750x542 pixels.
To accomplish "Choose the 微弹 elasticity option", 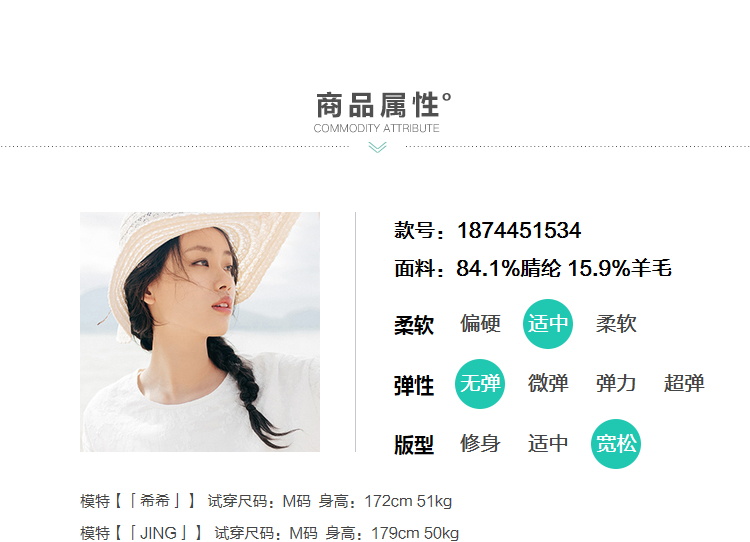I will (548, 384).
